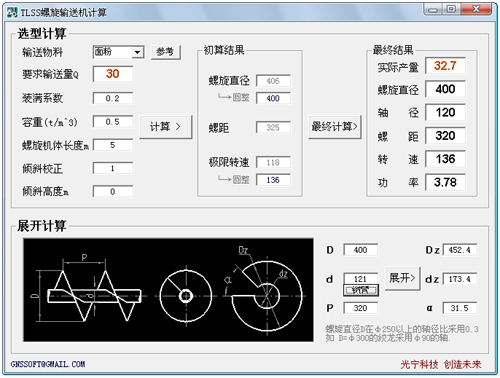Maximize the TLSS螺旋输送机计算 window

451,10
